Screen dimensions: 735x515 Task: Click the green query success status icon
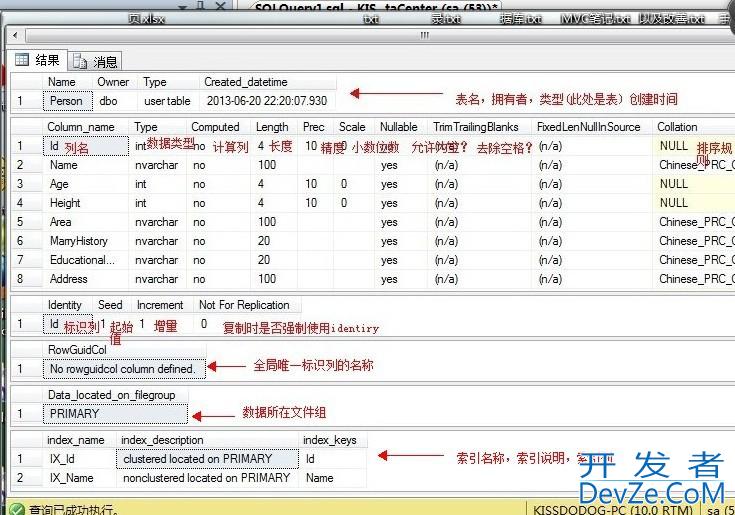coord(17,509)
